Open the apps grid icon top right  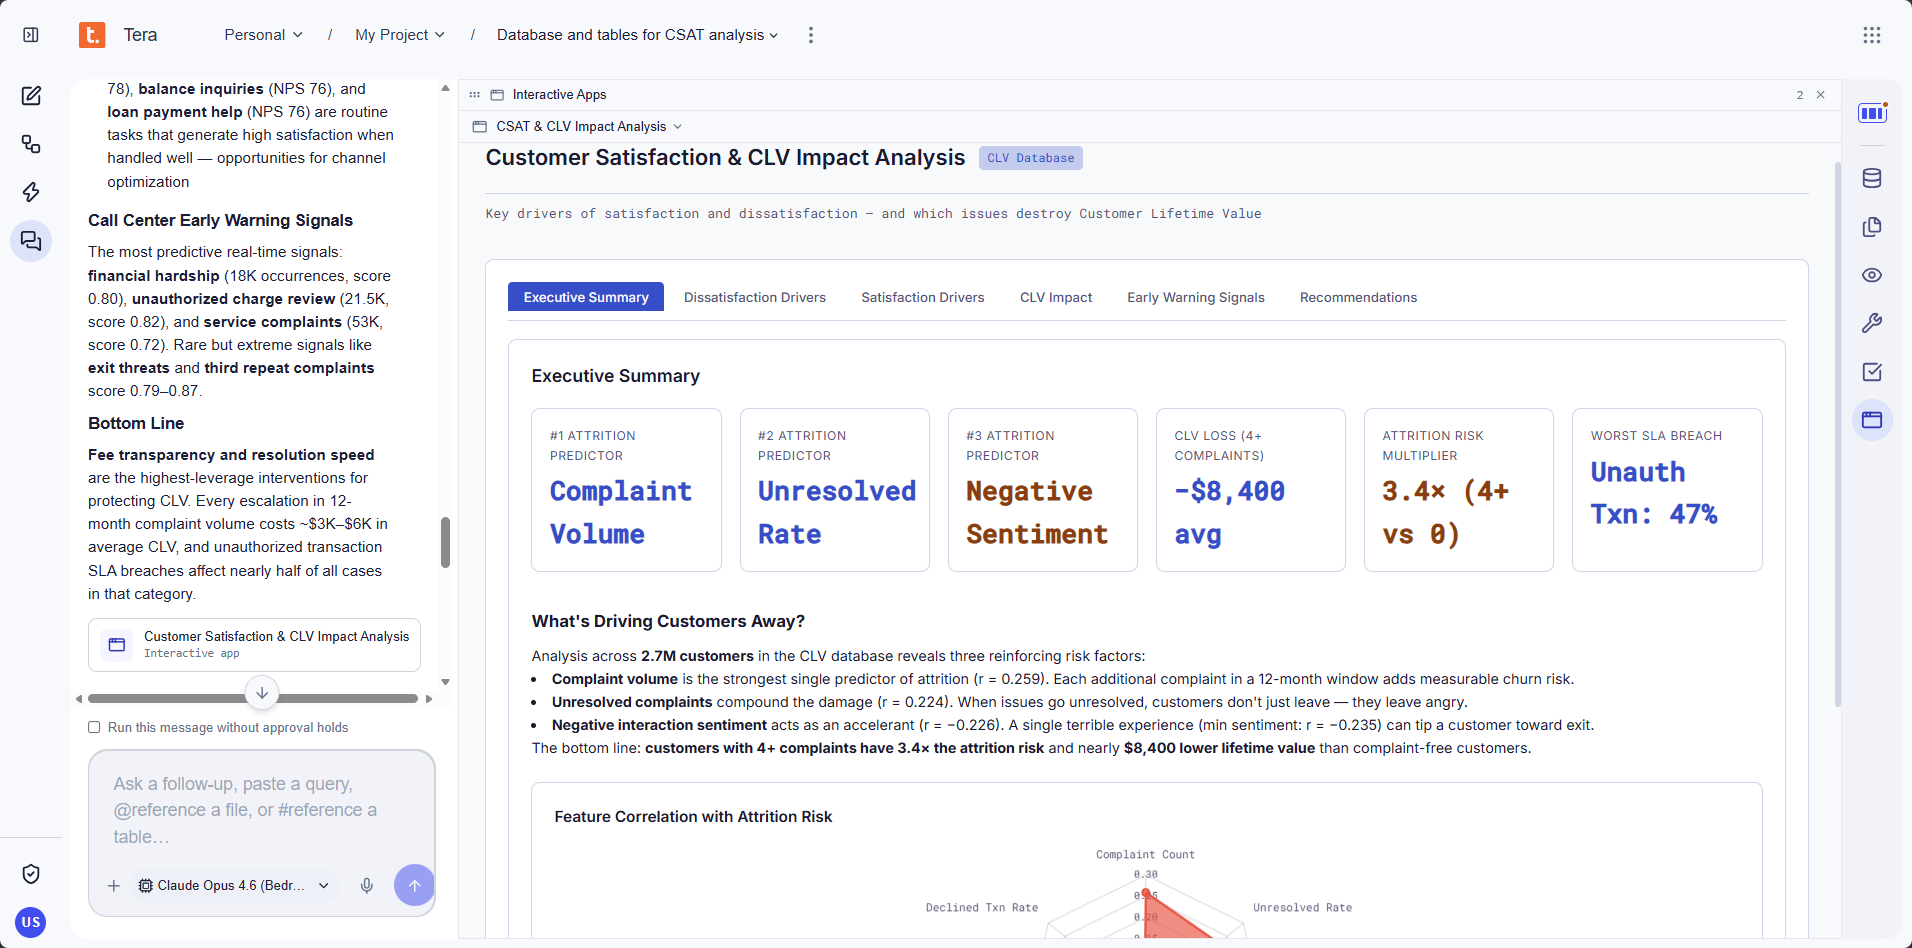[1872, 35]
